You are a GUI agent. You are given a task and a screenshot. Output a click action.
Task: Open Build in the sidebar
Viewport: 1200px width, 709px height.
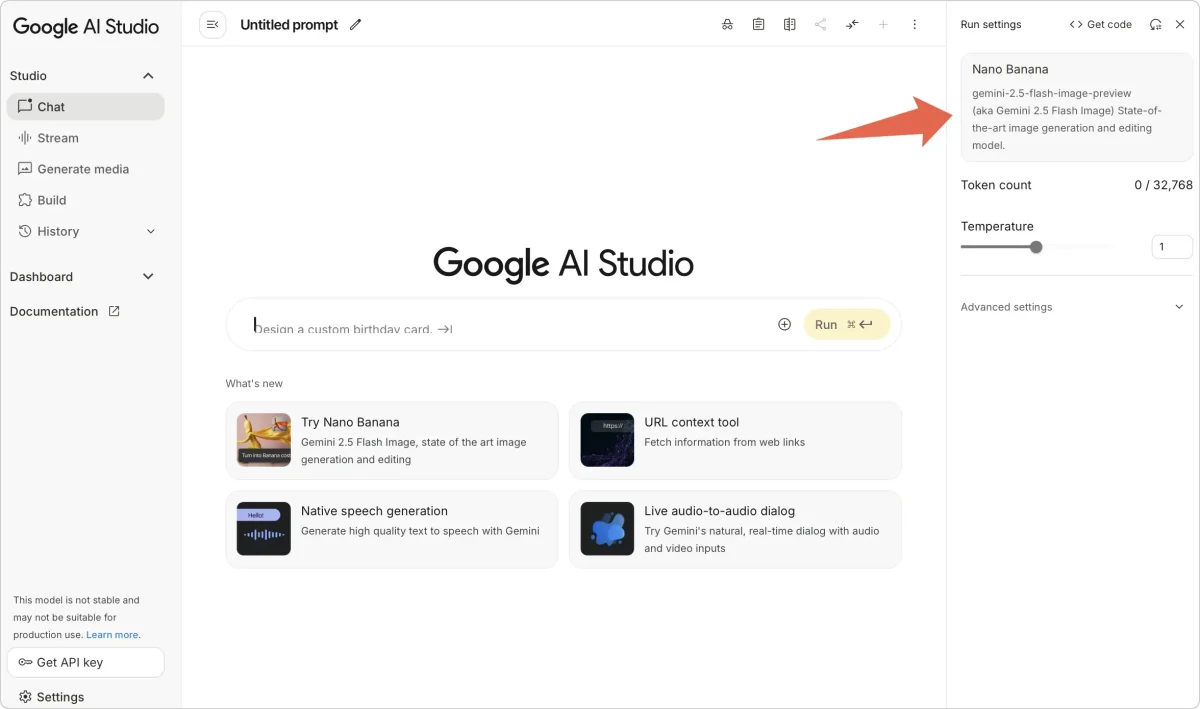point(85,200)
